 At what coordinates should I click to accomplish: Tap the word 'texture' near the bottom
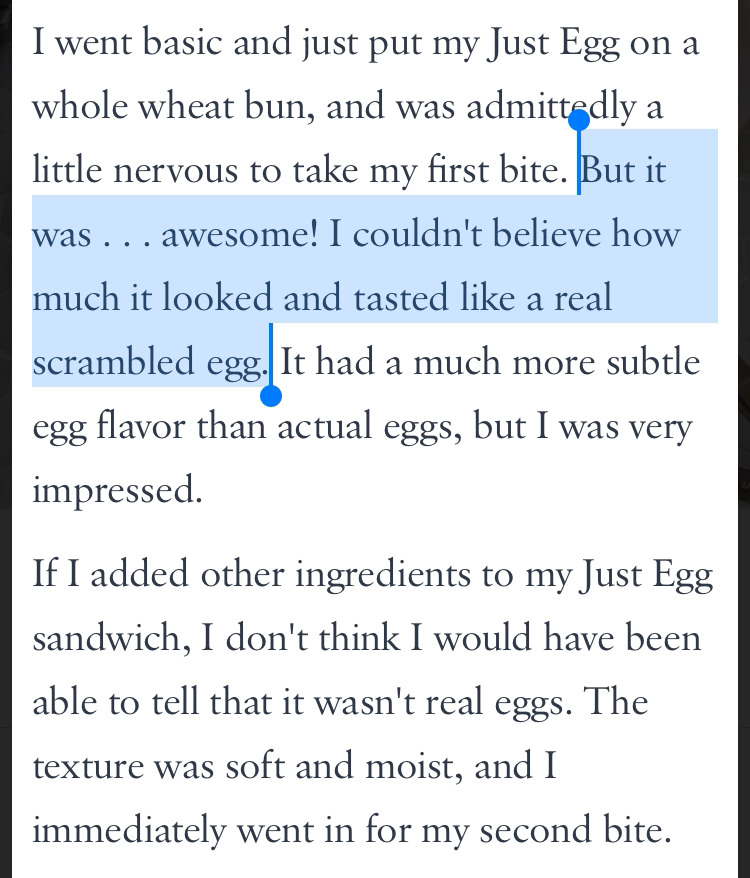point(88,767)
